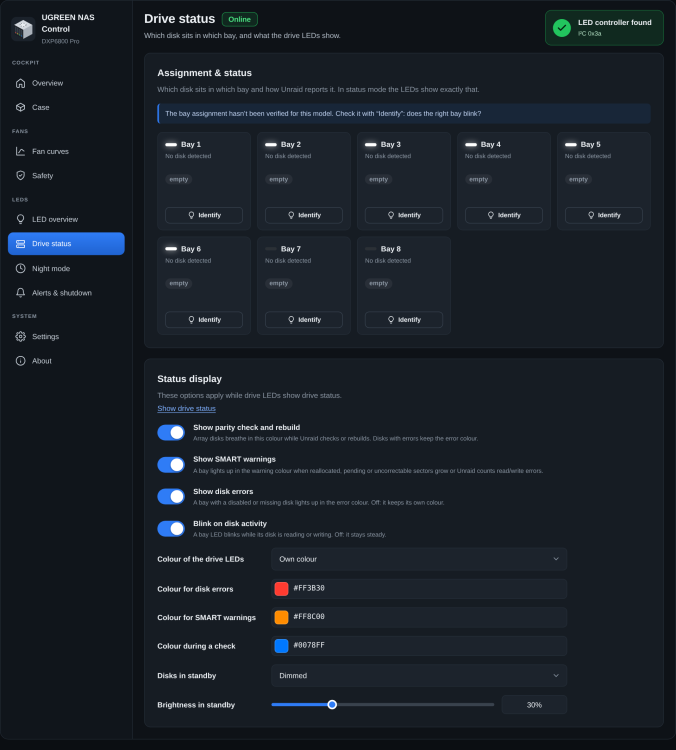Click the #FF8C00 hex colour field

pyautogui.click(x=419, y=617)
